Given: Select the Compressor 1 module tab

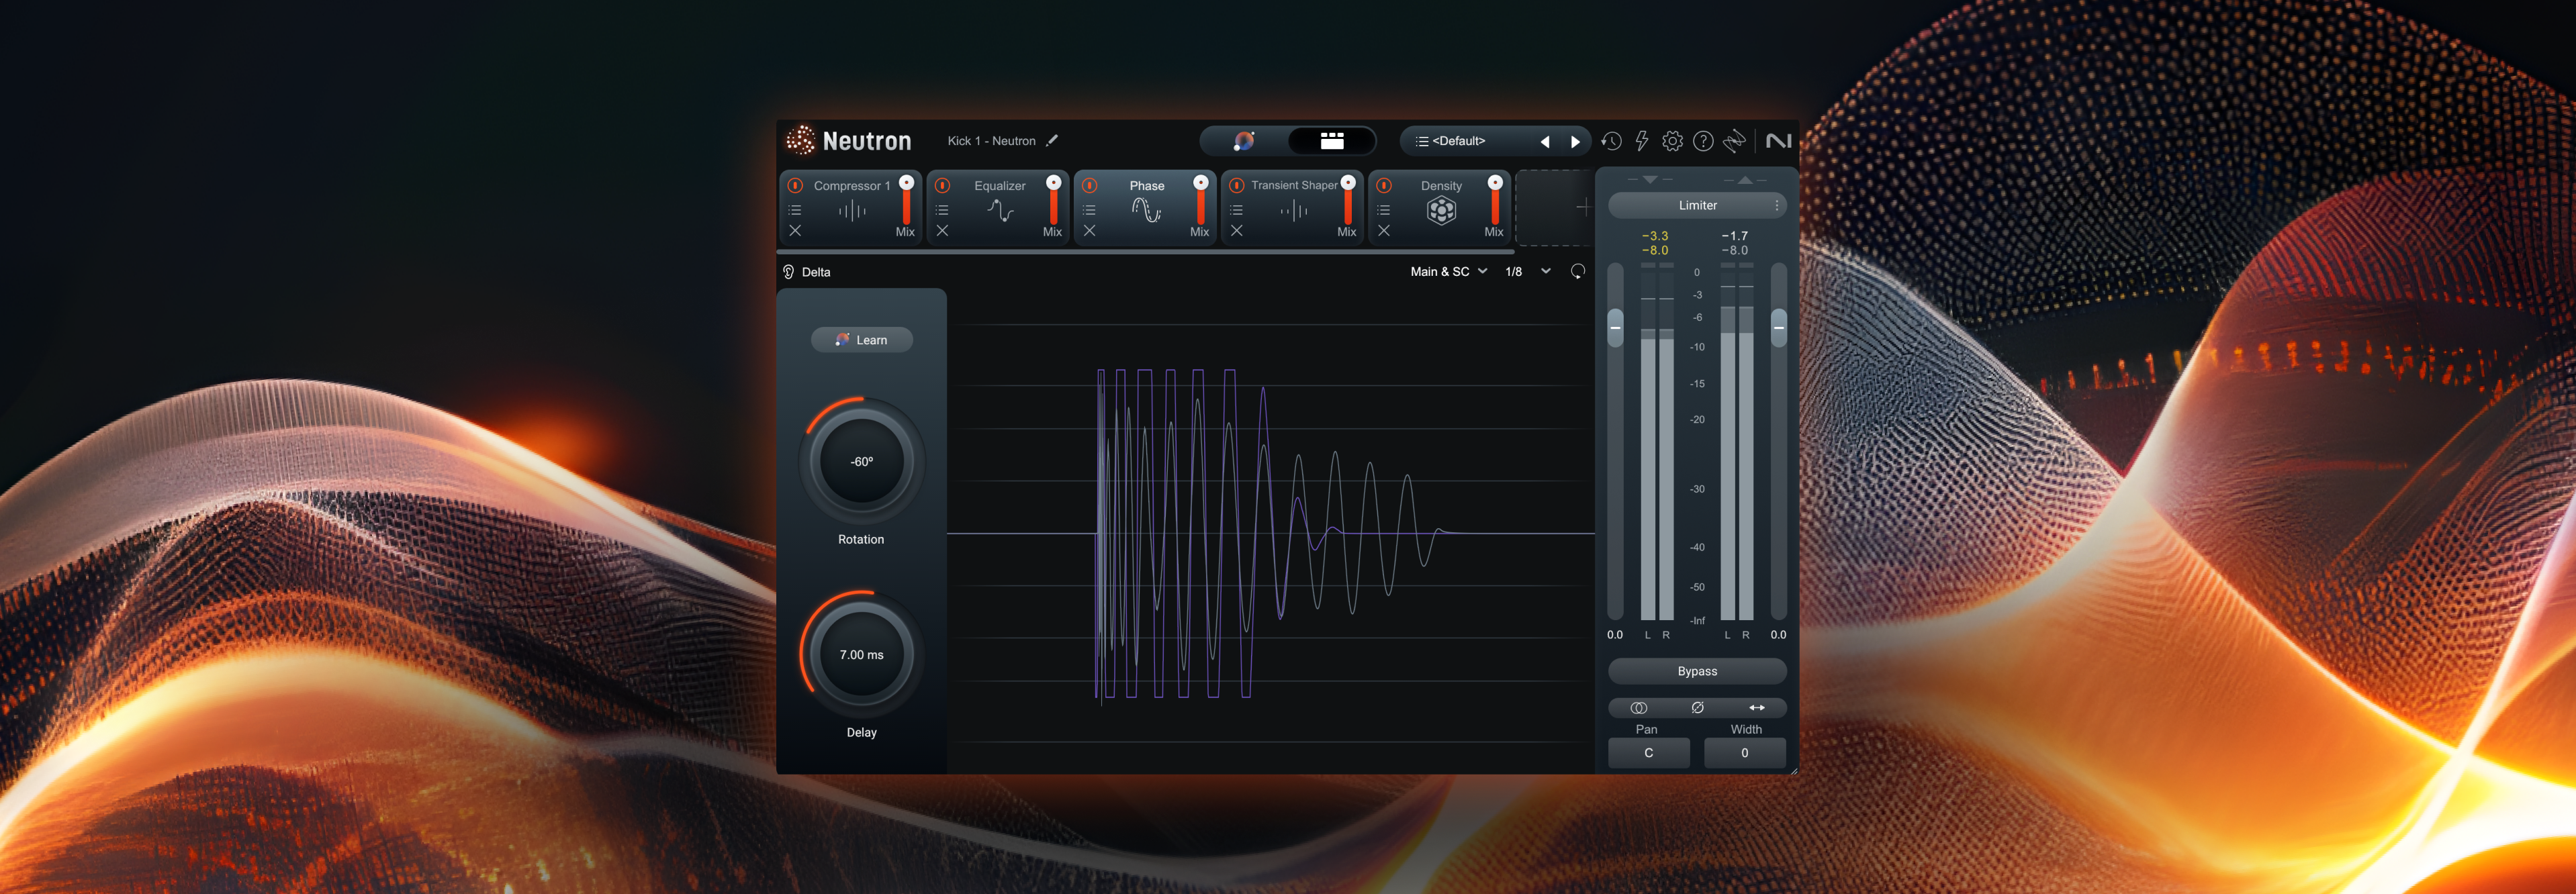Looking at the screenshot, I should pos(851,207).
